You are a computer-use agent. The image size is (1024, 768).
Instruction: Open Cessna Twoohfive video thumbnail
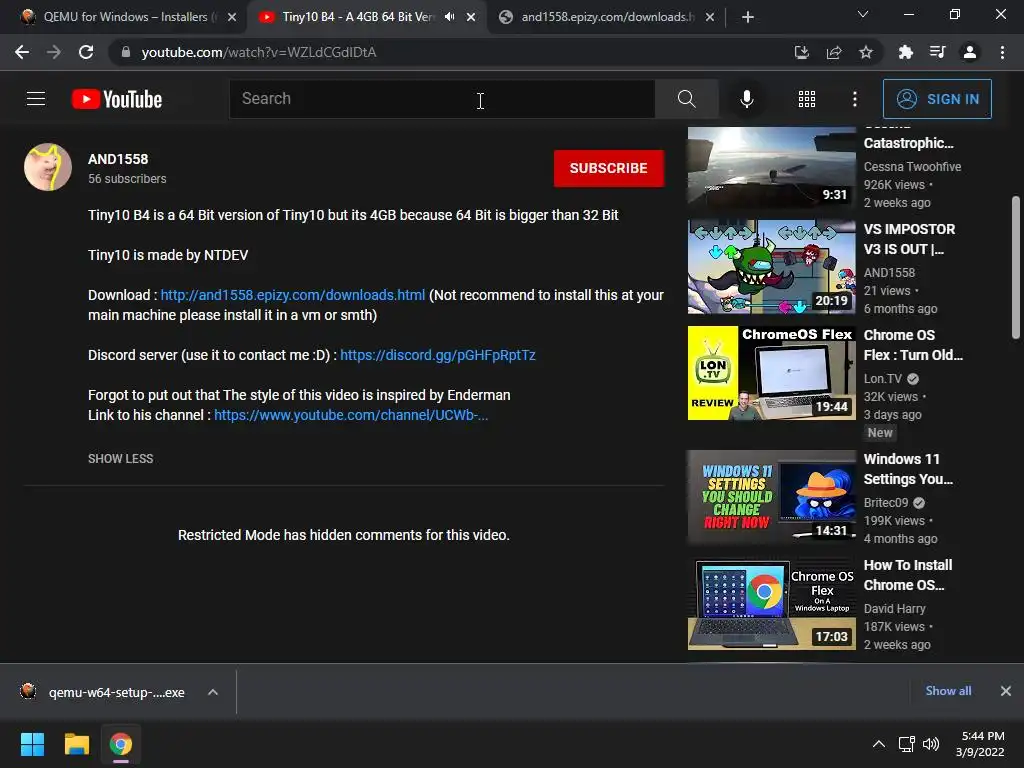click(x=771, y=167)
